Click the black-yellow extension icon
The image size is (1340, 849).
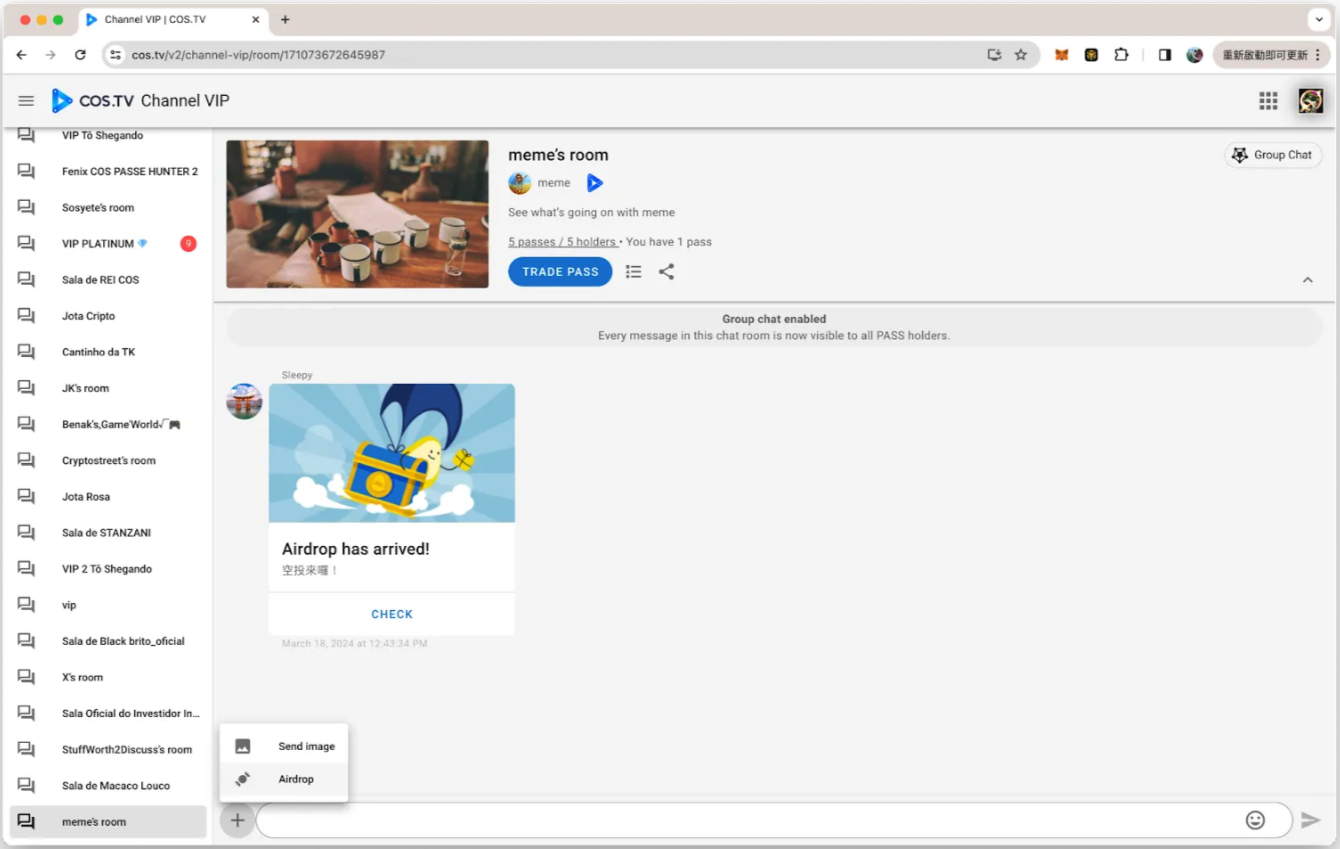click(1092, 55)
